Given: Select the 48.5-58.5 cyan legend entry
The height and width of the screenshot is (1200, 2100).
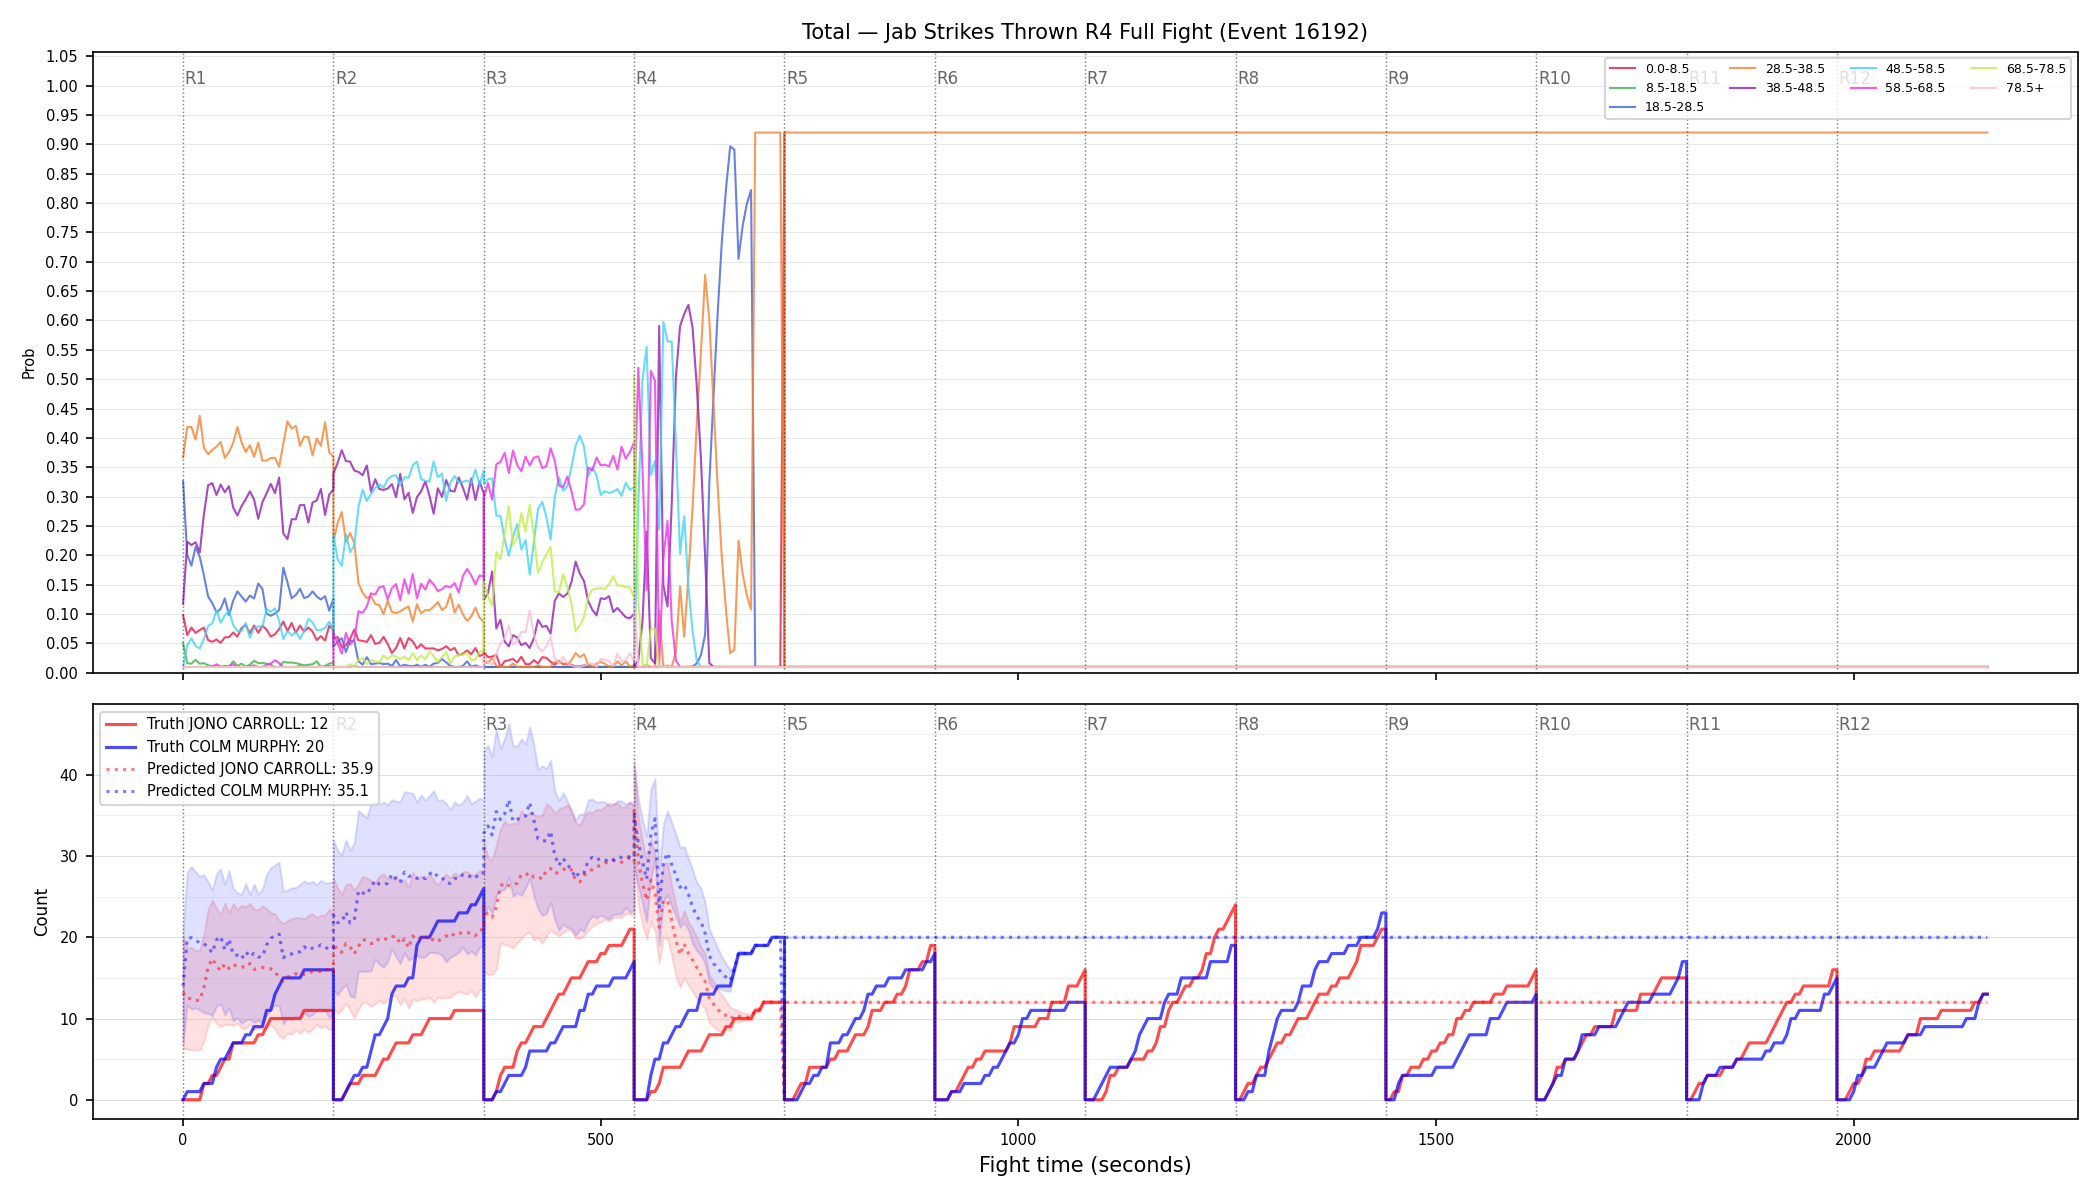Looking at the screenshot, I should point(1897,69).
